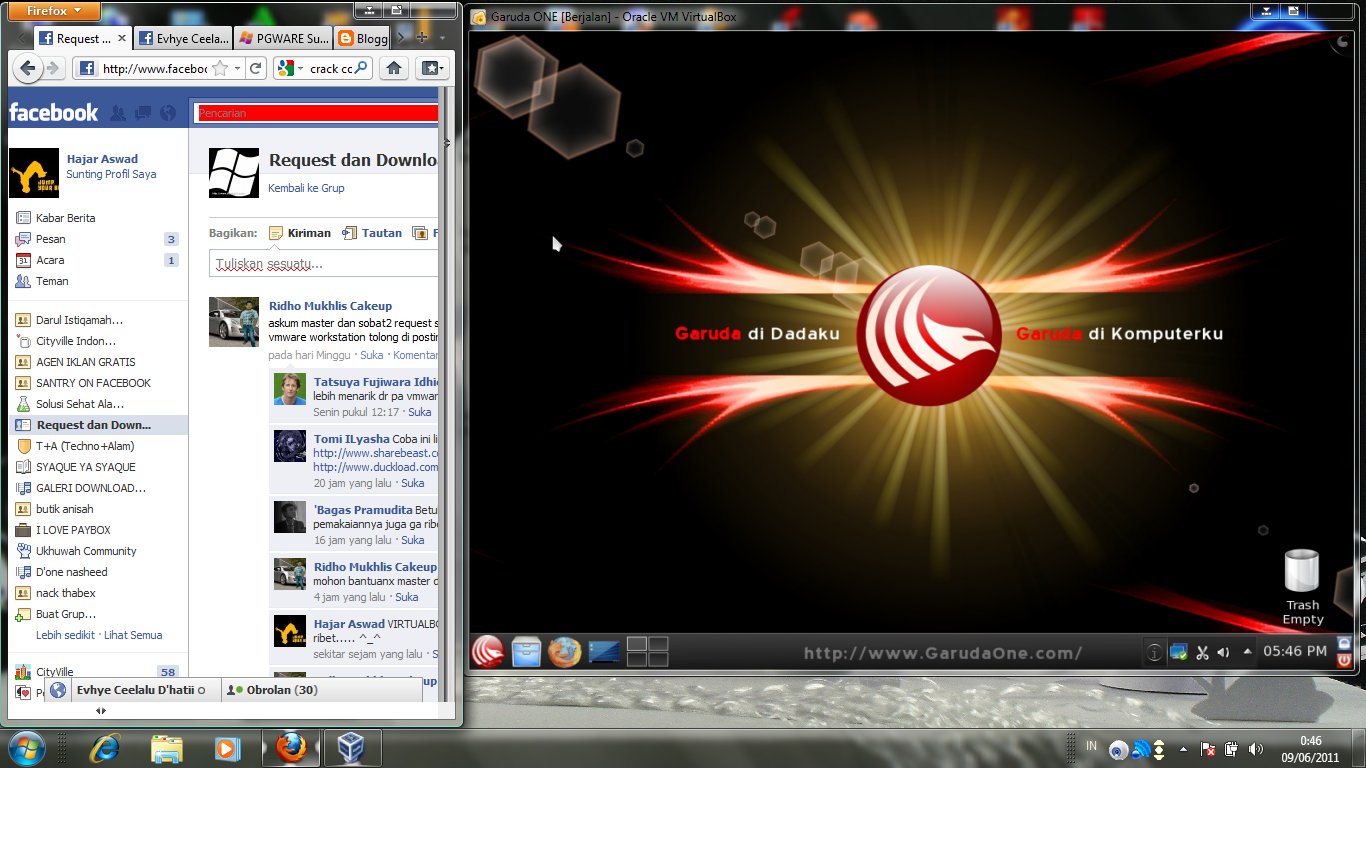1366x852 pixels.
Task: Open a new Firefox tab with plus button
Action: [422, 38]
